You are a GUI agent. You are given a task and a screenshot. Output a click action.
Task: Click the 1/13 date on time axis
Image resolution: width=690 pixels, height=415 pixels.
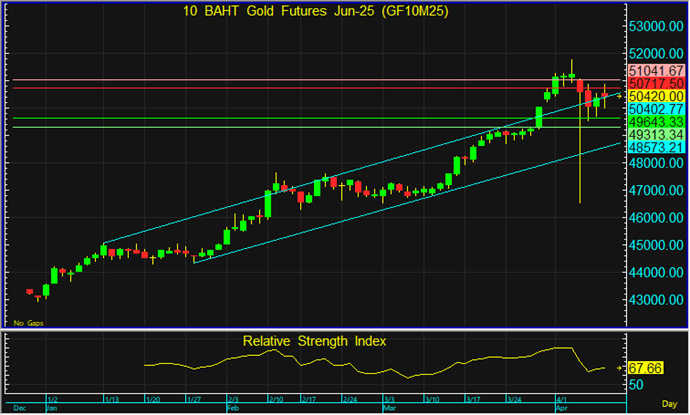click(113, 398)
